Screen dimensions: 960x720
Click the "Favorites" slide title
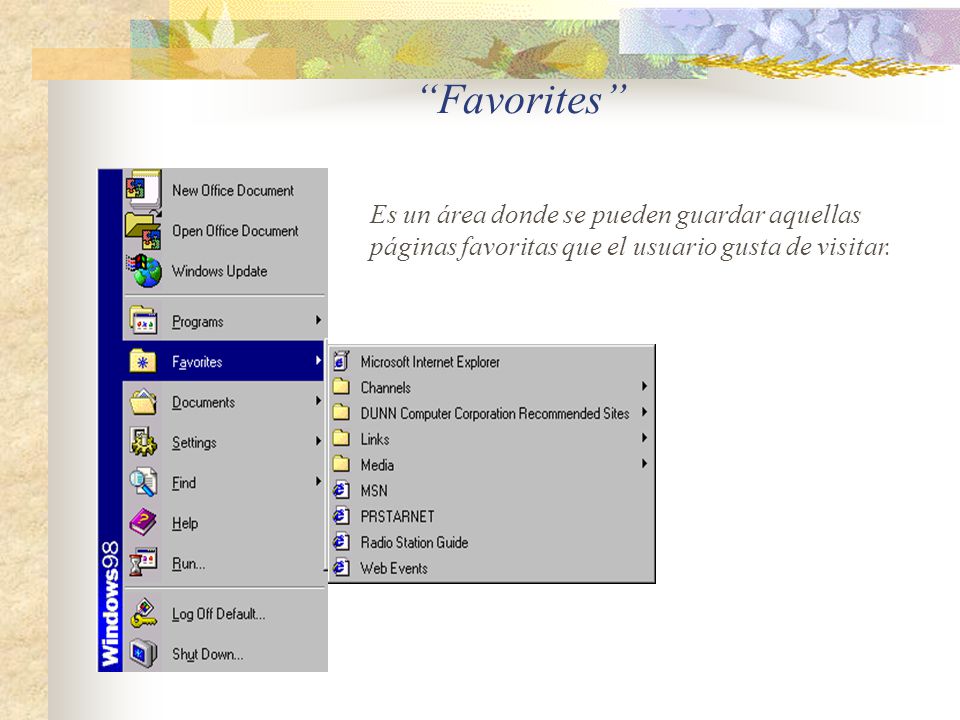(523, 99)
